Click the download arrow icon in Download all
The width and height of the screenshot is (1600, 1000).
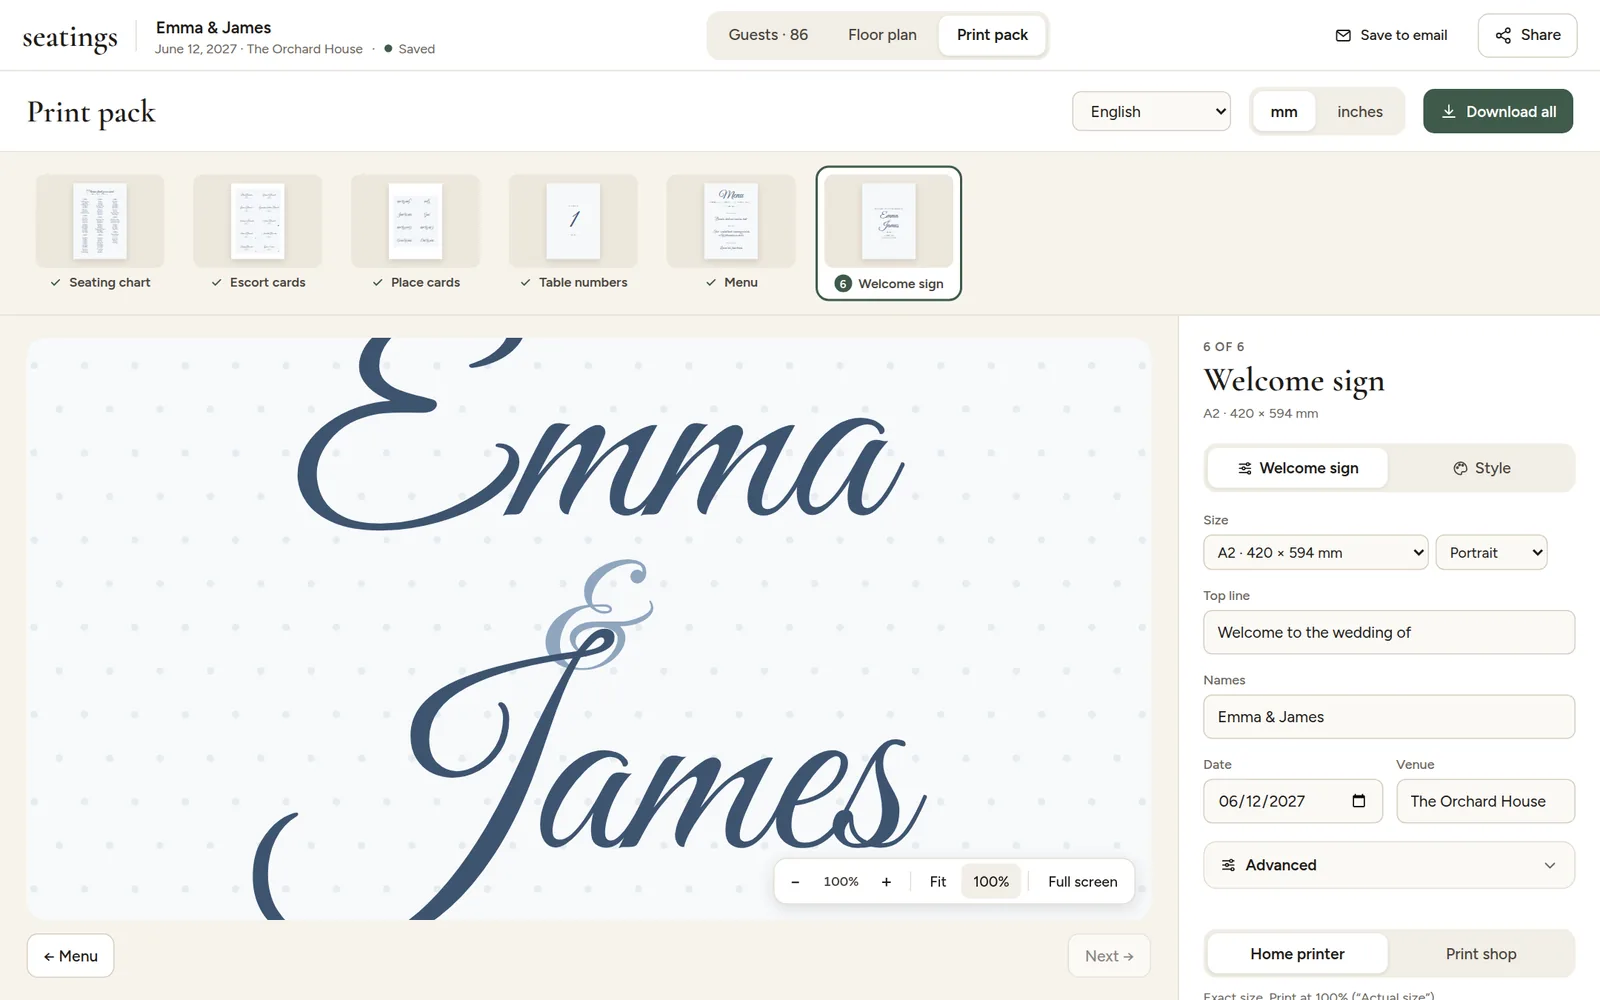(x=1448, y=112)
